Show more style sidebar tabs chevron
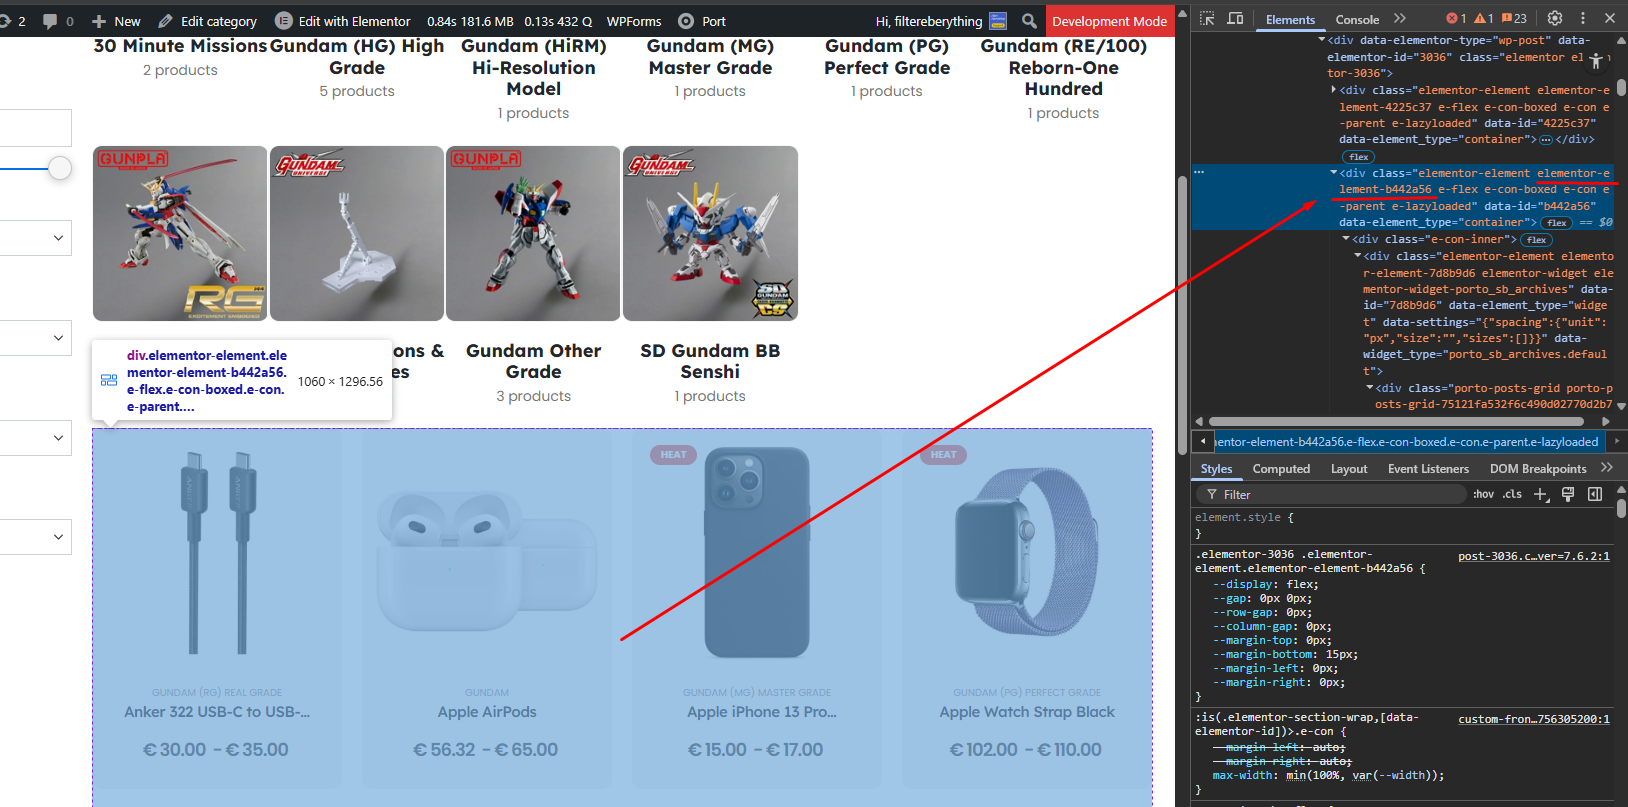This screenshot has width=1628, height=807. click(1606, 468)
